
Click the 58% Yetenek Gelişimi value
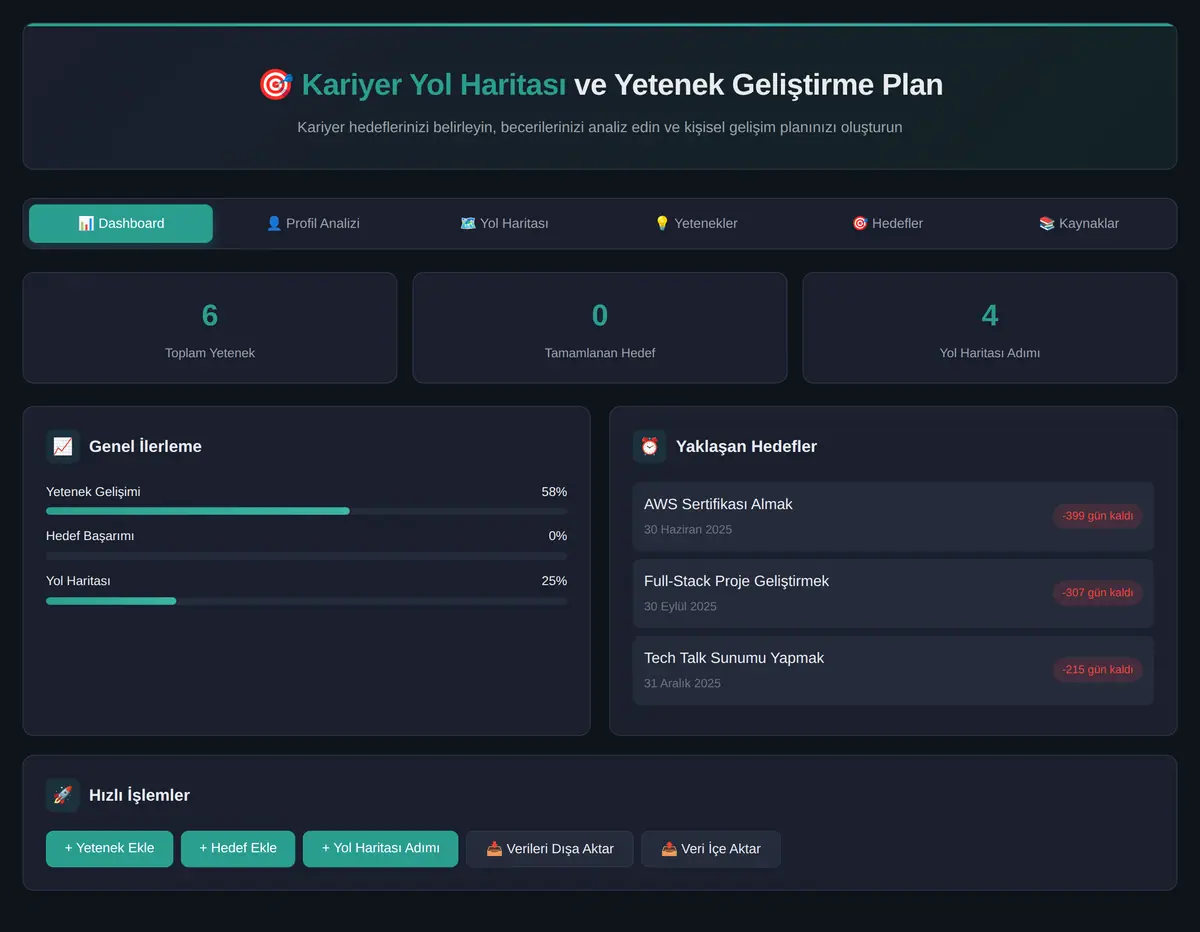coord(554,492)
